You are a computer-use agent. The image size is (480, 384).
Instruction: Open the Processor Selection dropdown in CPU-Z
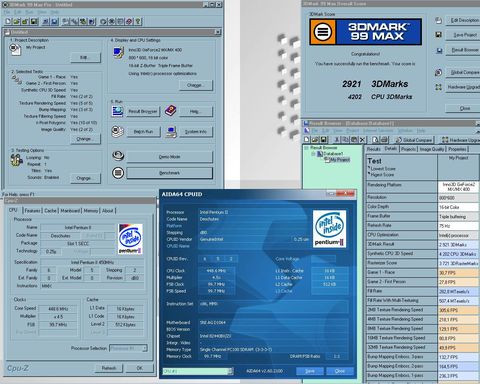145,348
